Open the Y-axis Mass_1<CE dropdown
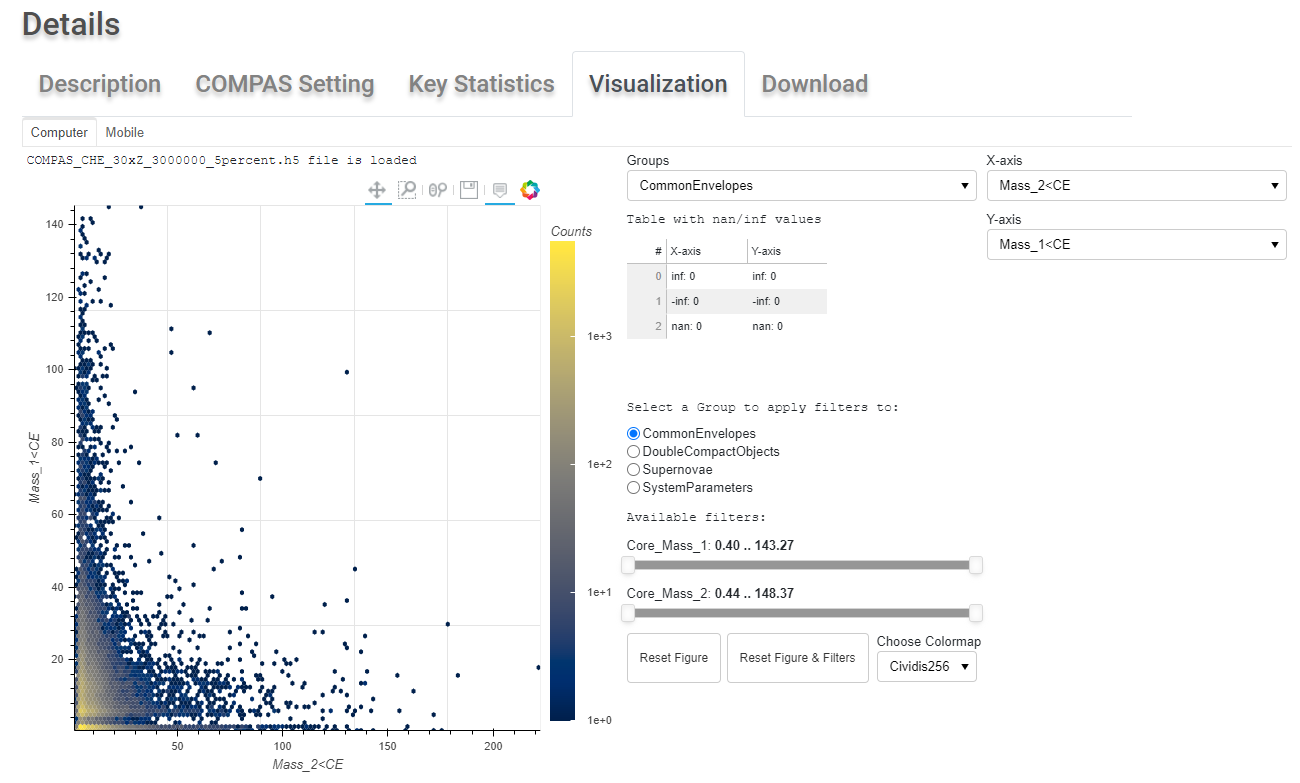 [1137, 244]
